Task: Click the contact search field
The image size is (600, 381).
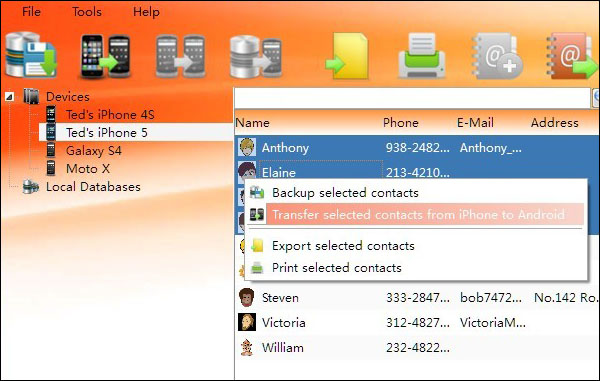Action: 412,98
